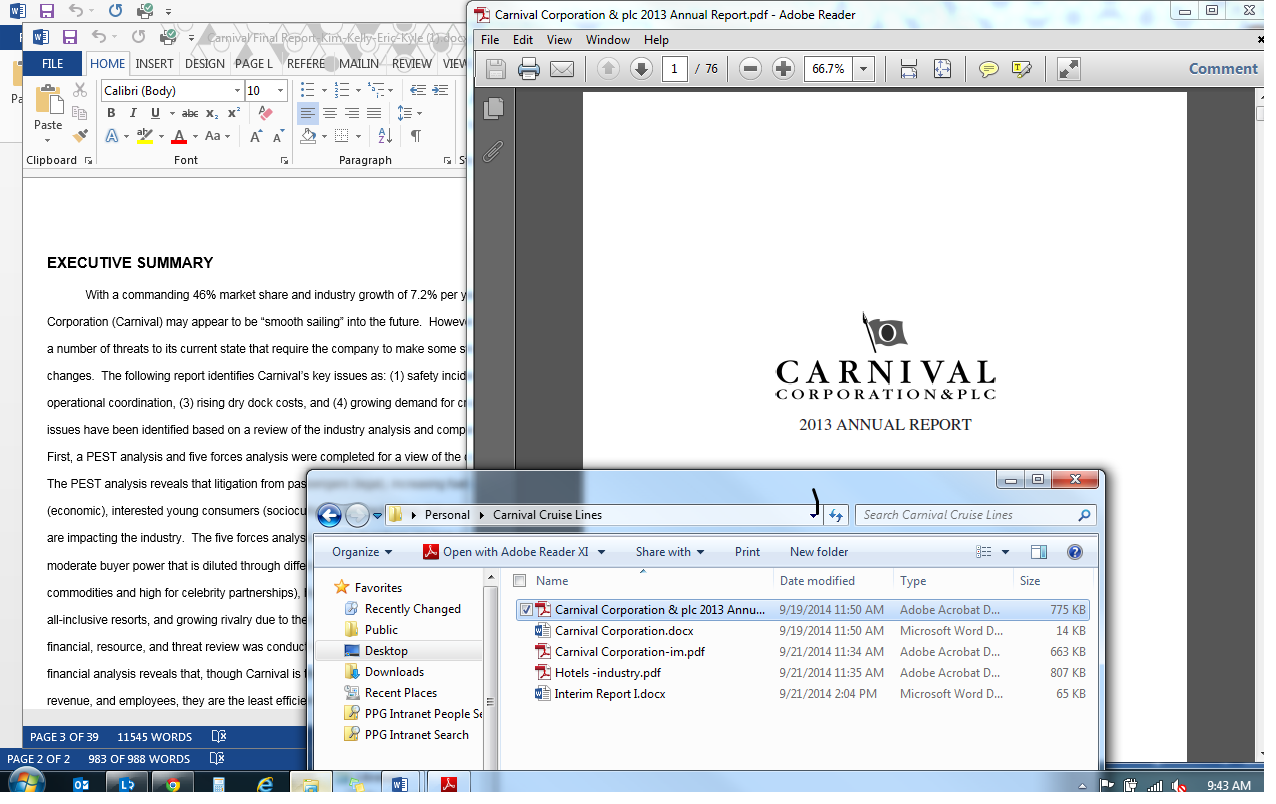This screenshot has height=804, width=1276.
Task: Open the Organize dropdown in Explorer
Action: pos(362,552)
